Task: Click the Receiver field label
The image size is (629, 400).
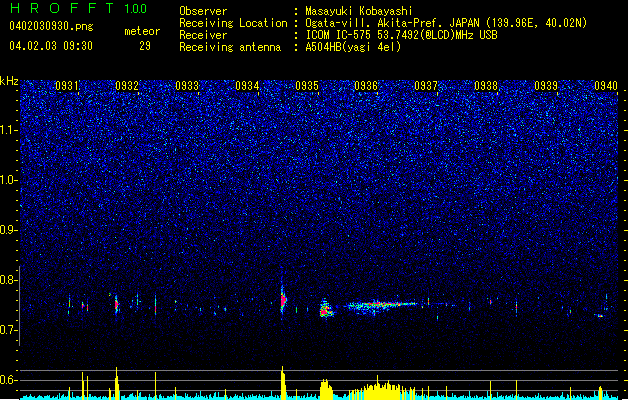Action: [x=203, y=35]
